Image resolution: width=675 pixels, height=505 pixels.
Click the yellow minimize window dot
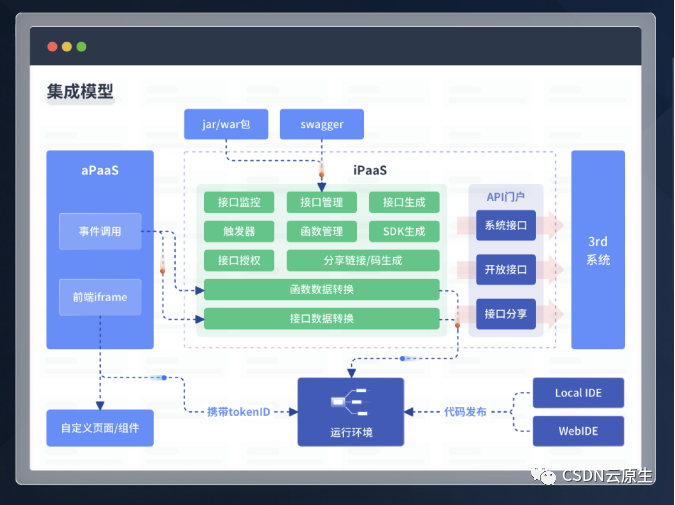coord(67,46)
